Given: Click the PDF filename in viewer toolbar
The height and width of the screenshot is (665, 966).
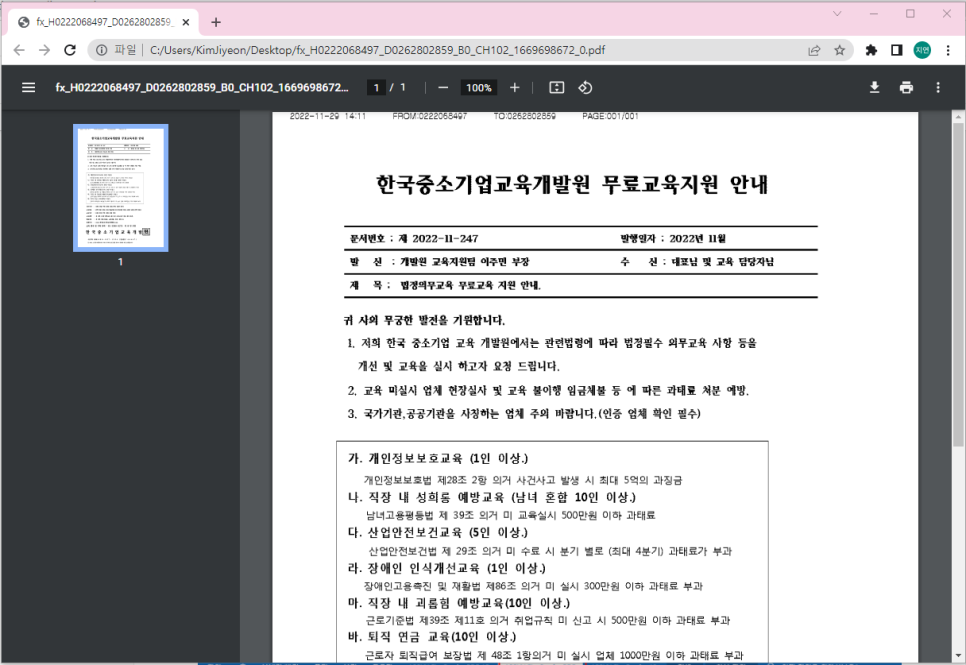Looking at the screenshot, I should pos(202,88).
